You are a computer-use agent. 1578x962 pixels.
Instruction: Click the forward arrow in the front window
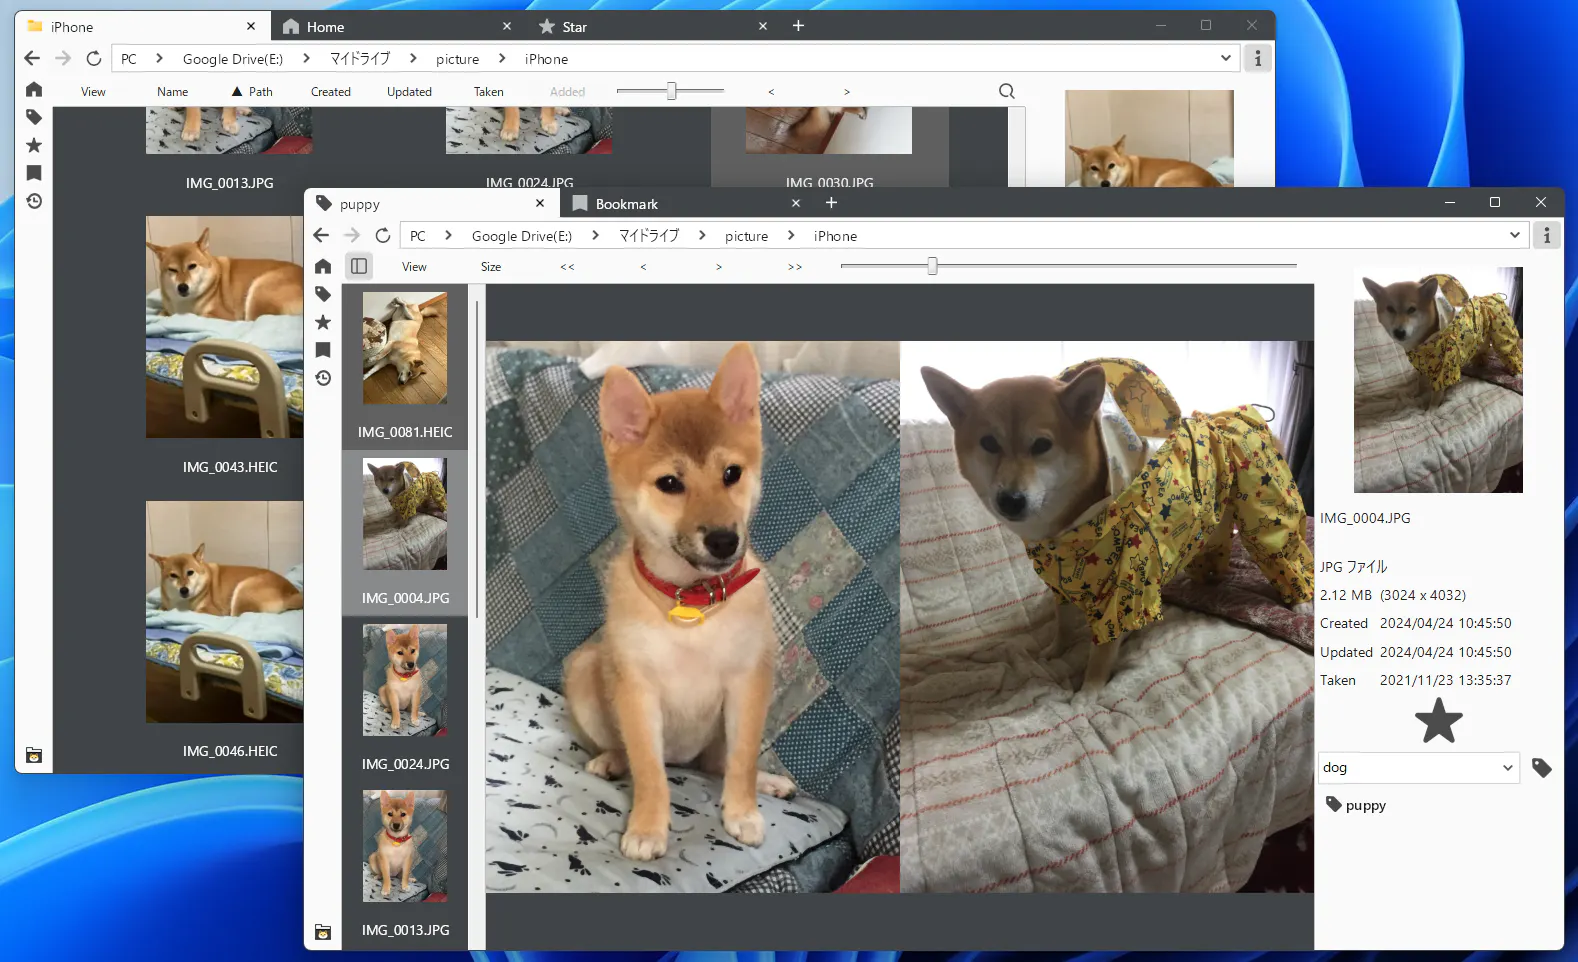pyautogui.click(x=352, y=235)
